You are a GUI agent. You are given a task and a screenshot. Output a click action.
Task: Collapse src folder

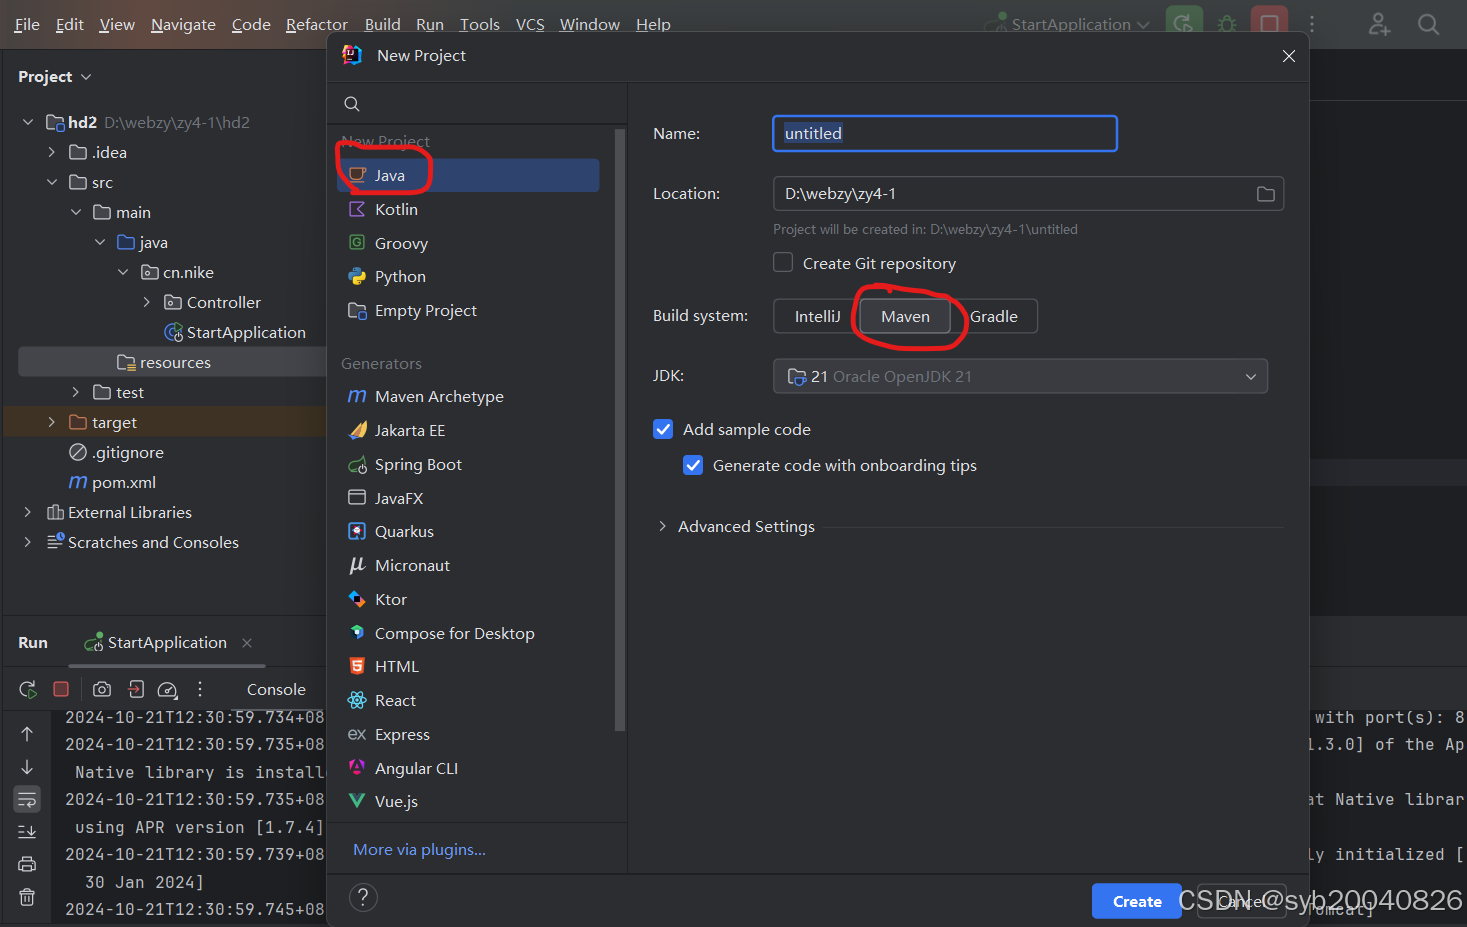coord(52,182)
